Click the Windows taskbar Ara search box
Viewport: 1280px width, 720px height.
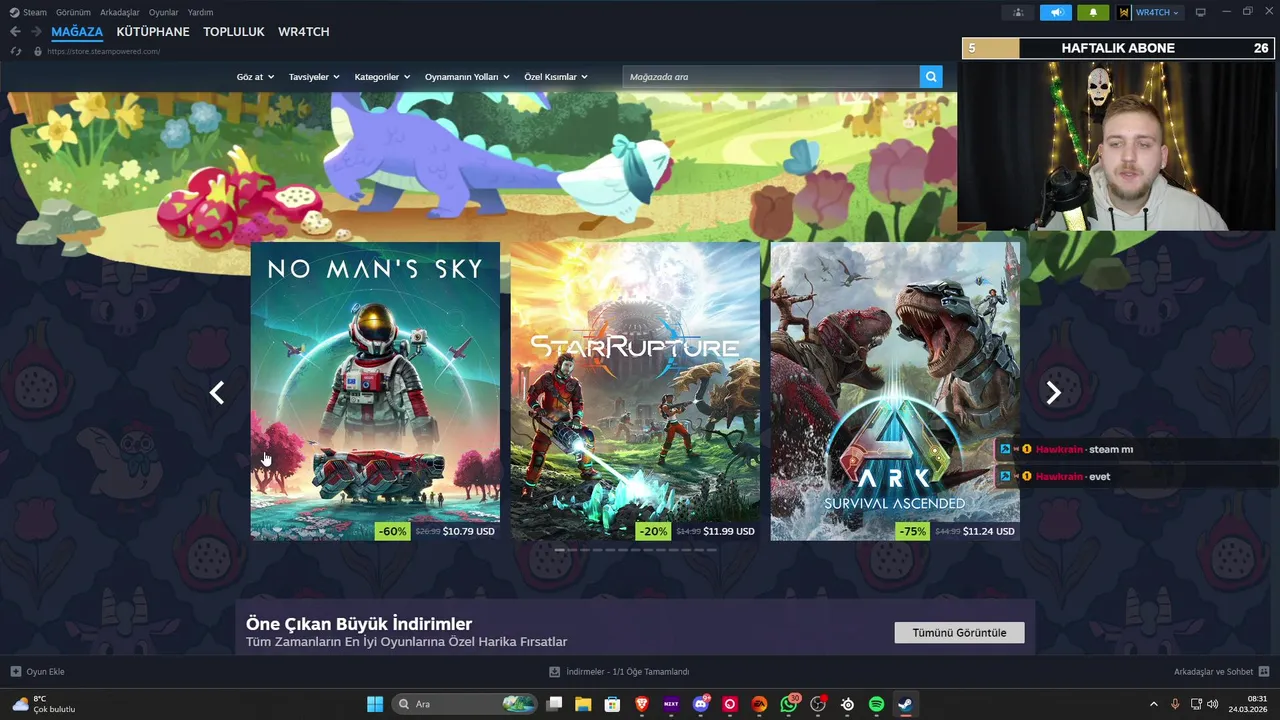pos(465,704)
